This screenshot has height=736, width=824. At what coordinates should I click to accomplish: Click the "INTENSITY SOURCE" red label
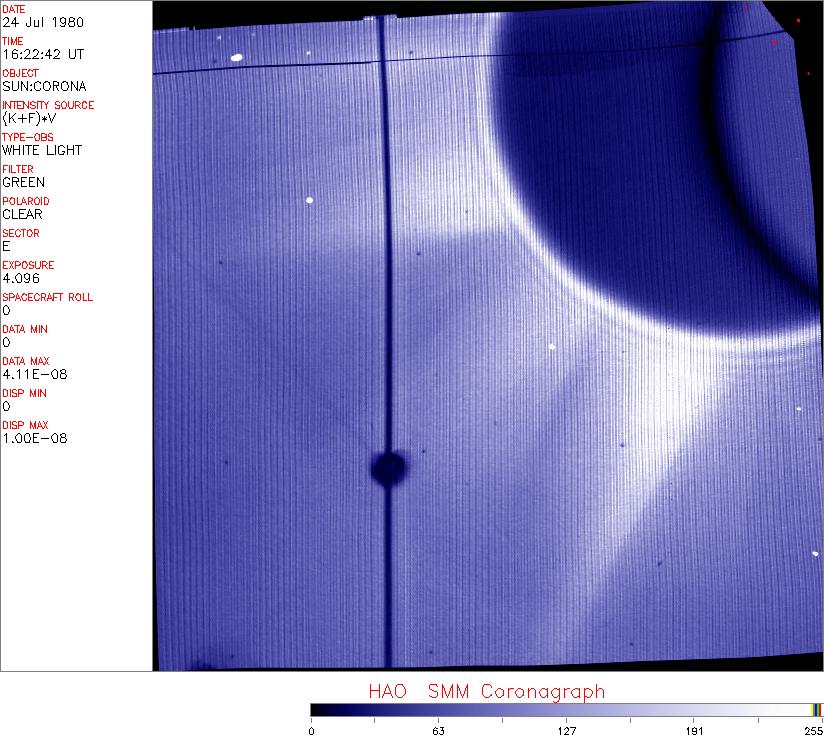pyautogui.click(x=48, y=105)
